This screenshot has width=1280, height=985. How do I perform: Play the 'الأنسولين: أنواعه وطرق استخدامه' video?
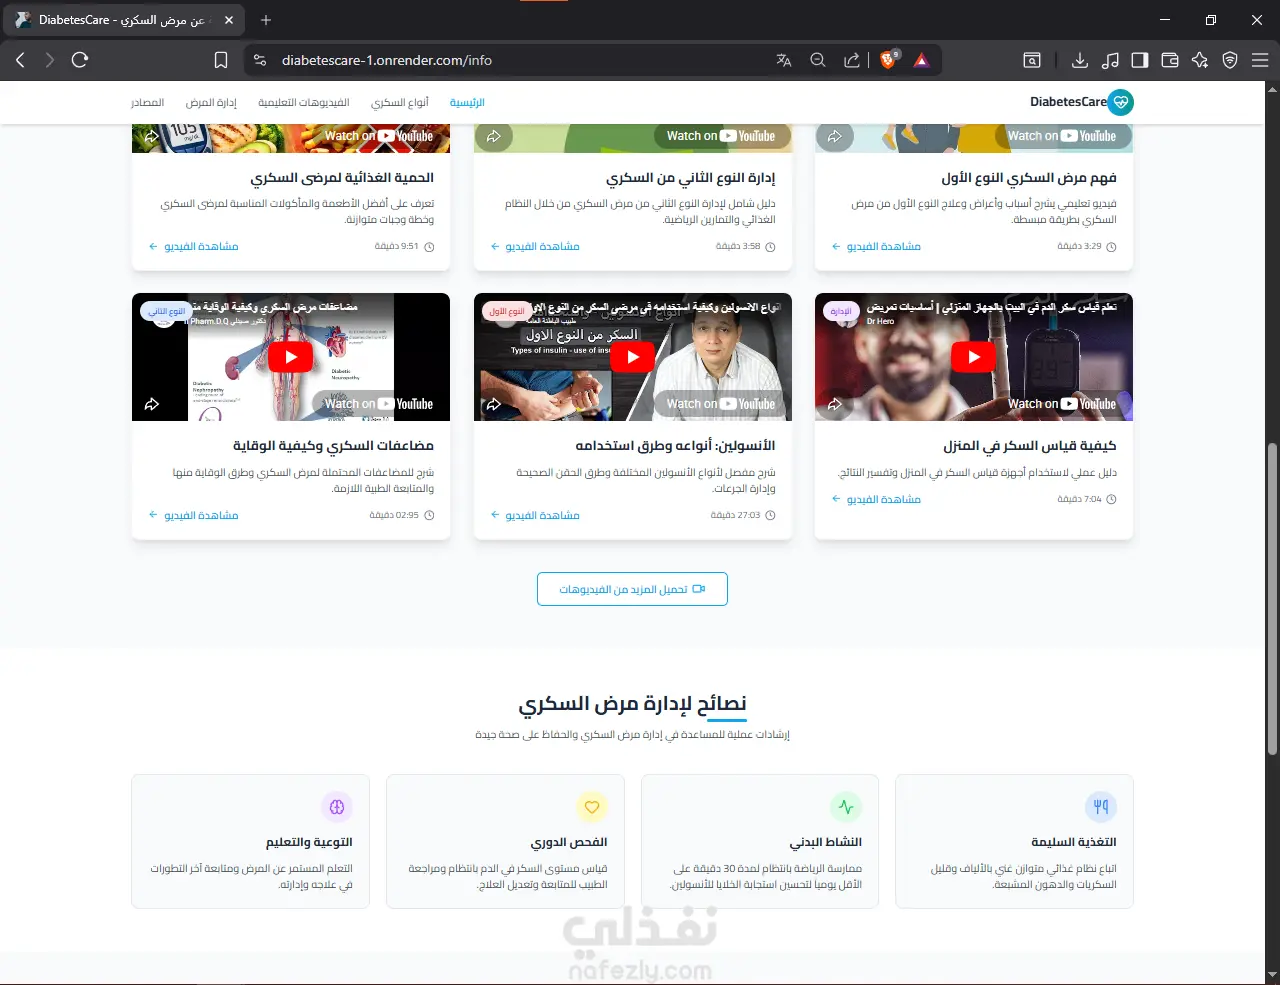tap(633, 357)
